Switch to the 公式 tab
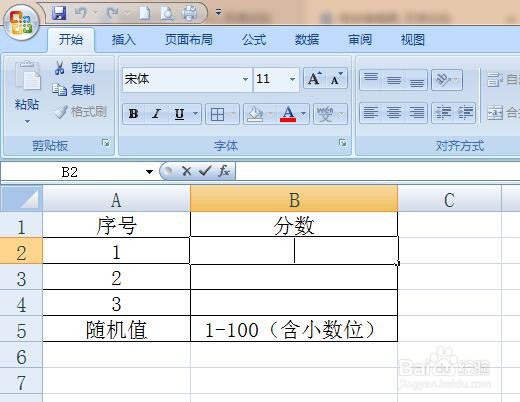520x402 pixels. pos(254,40)
